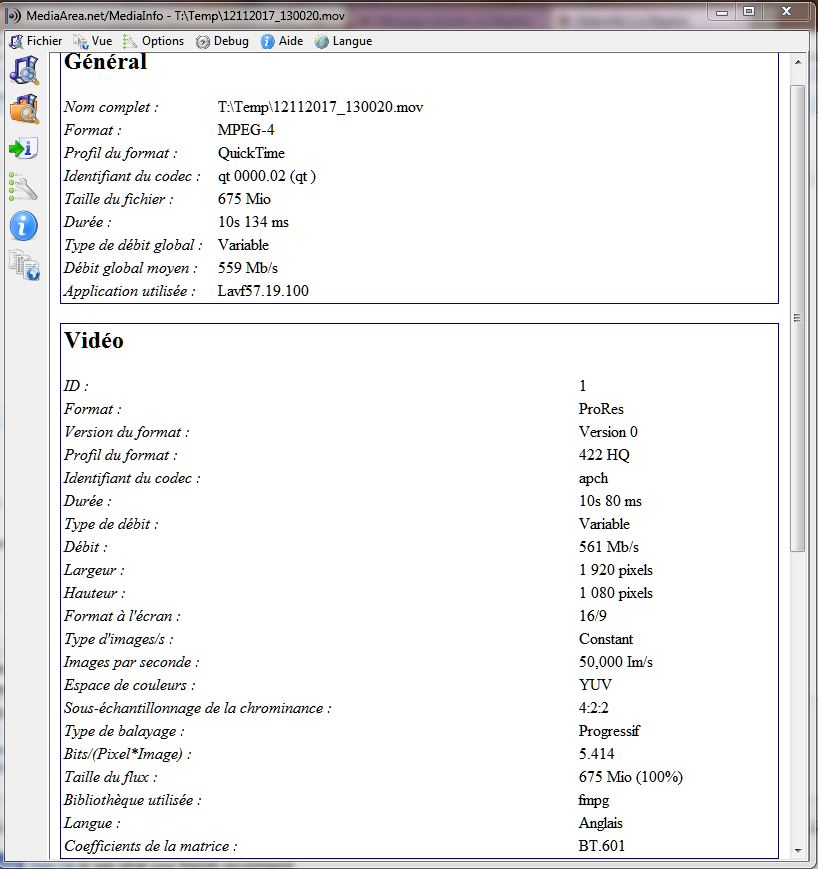Open Preferences via the wrench sidebar icon
This screenshot has width=818, height=869.
tap(23, 186)
